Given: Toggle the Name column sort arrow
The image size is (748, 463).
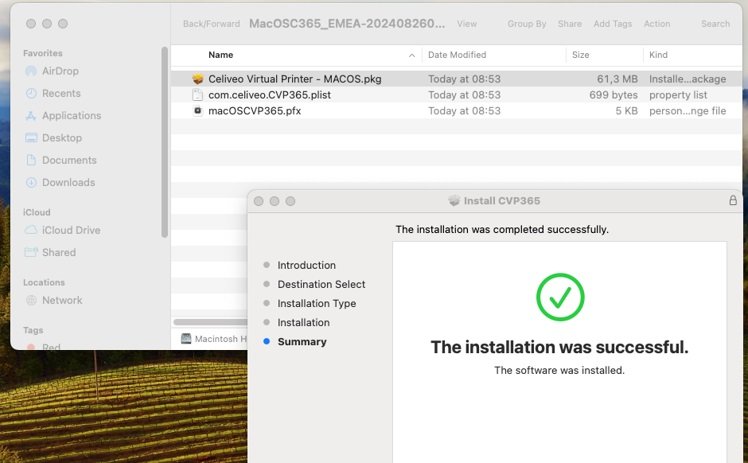Looking at the screenshot, I should click(x=412, y=55).
